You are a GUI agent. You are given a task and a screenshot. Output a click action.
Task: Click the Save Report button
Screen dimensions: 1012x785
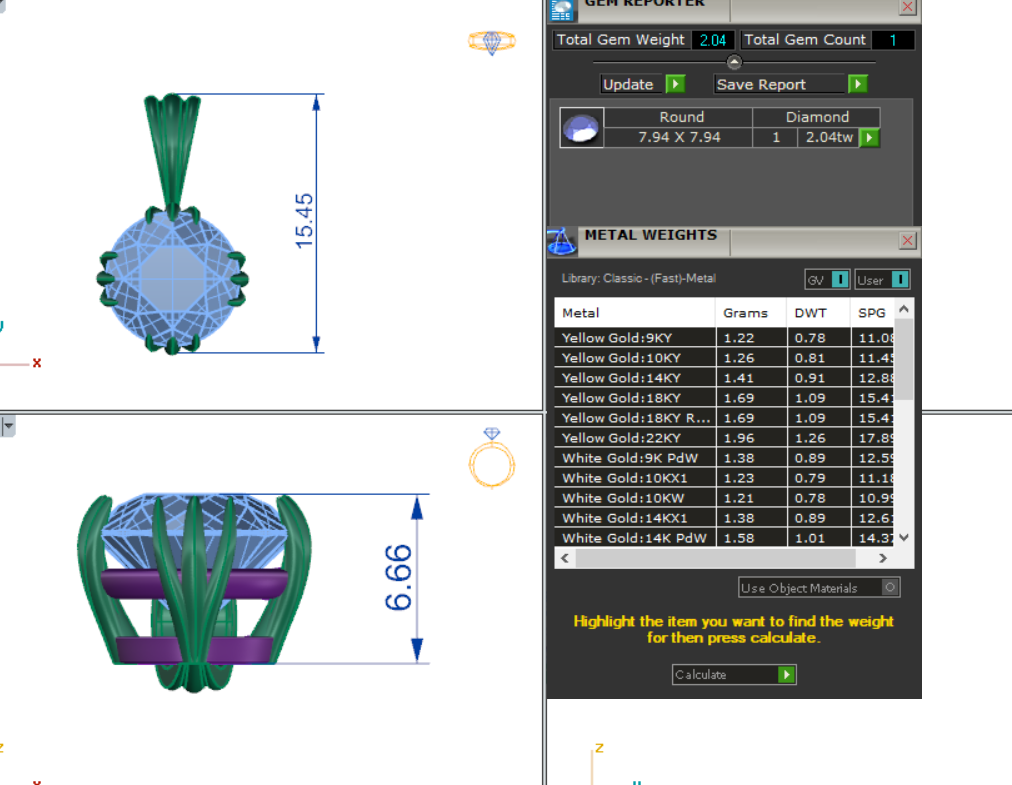[x=790, y=84]
